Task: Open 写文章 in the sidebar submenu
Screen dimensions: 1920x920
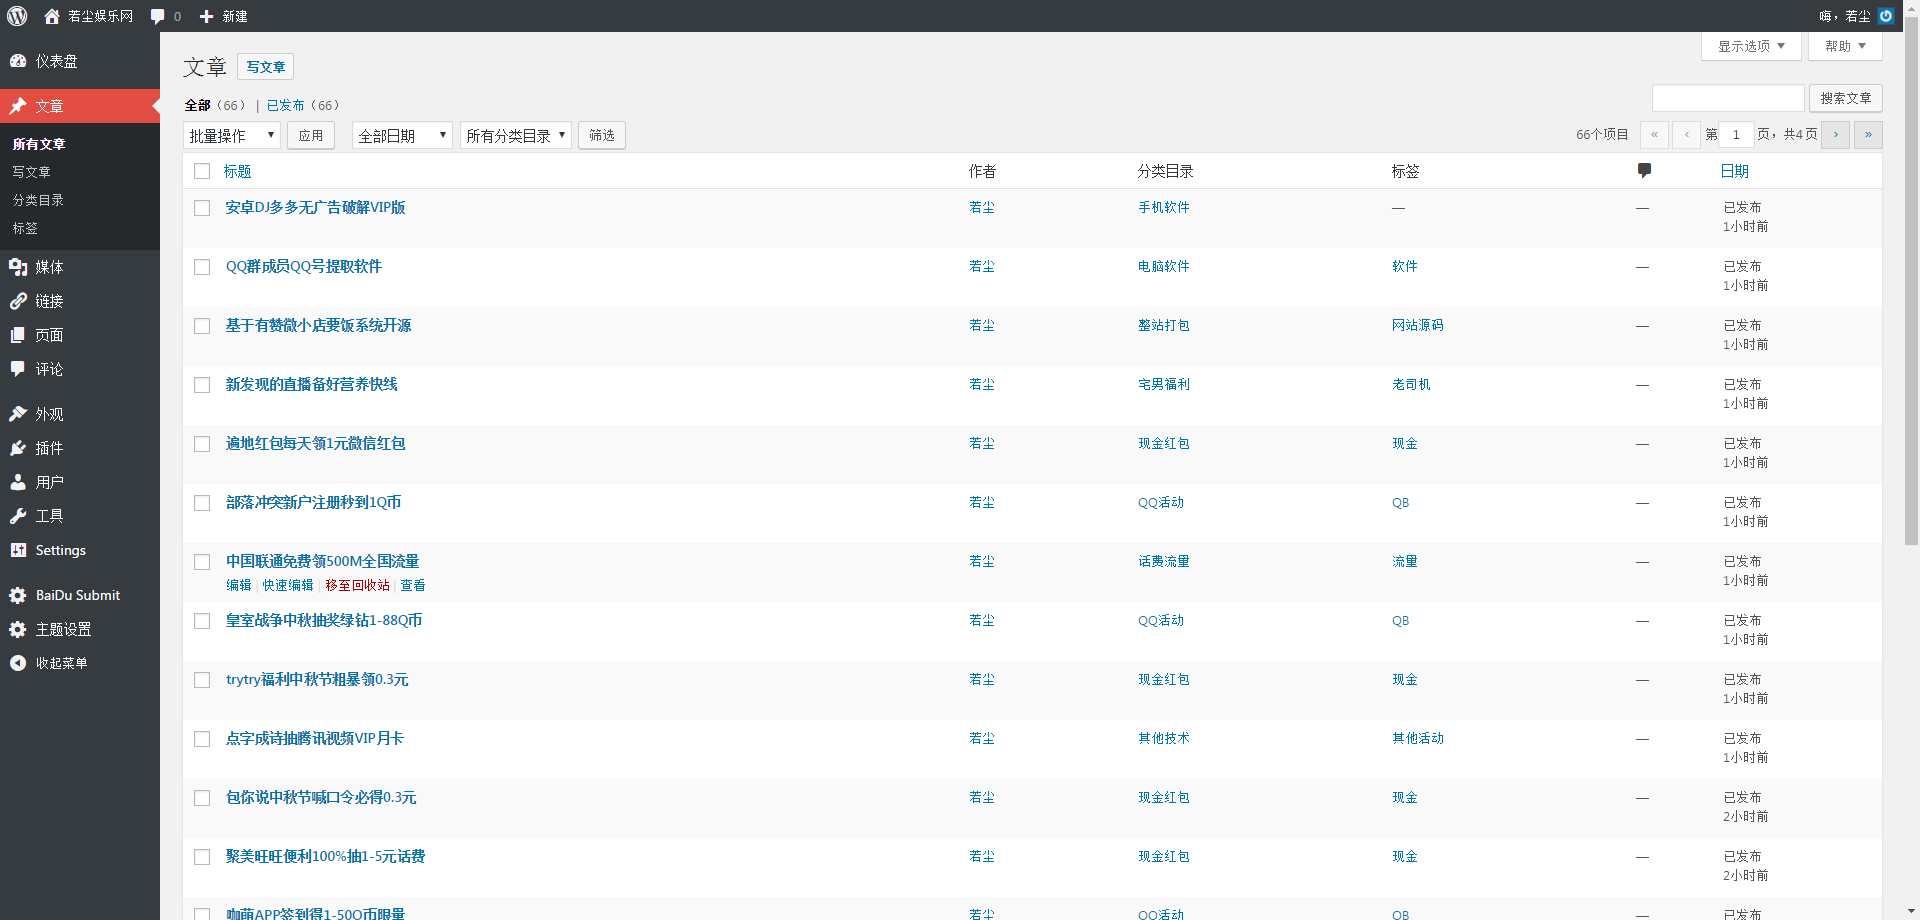Action: (x=31, y=172)
